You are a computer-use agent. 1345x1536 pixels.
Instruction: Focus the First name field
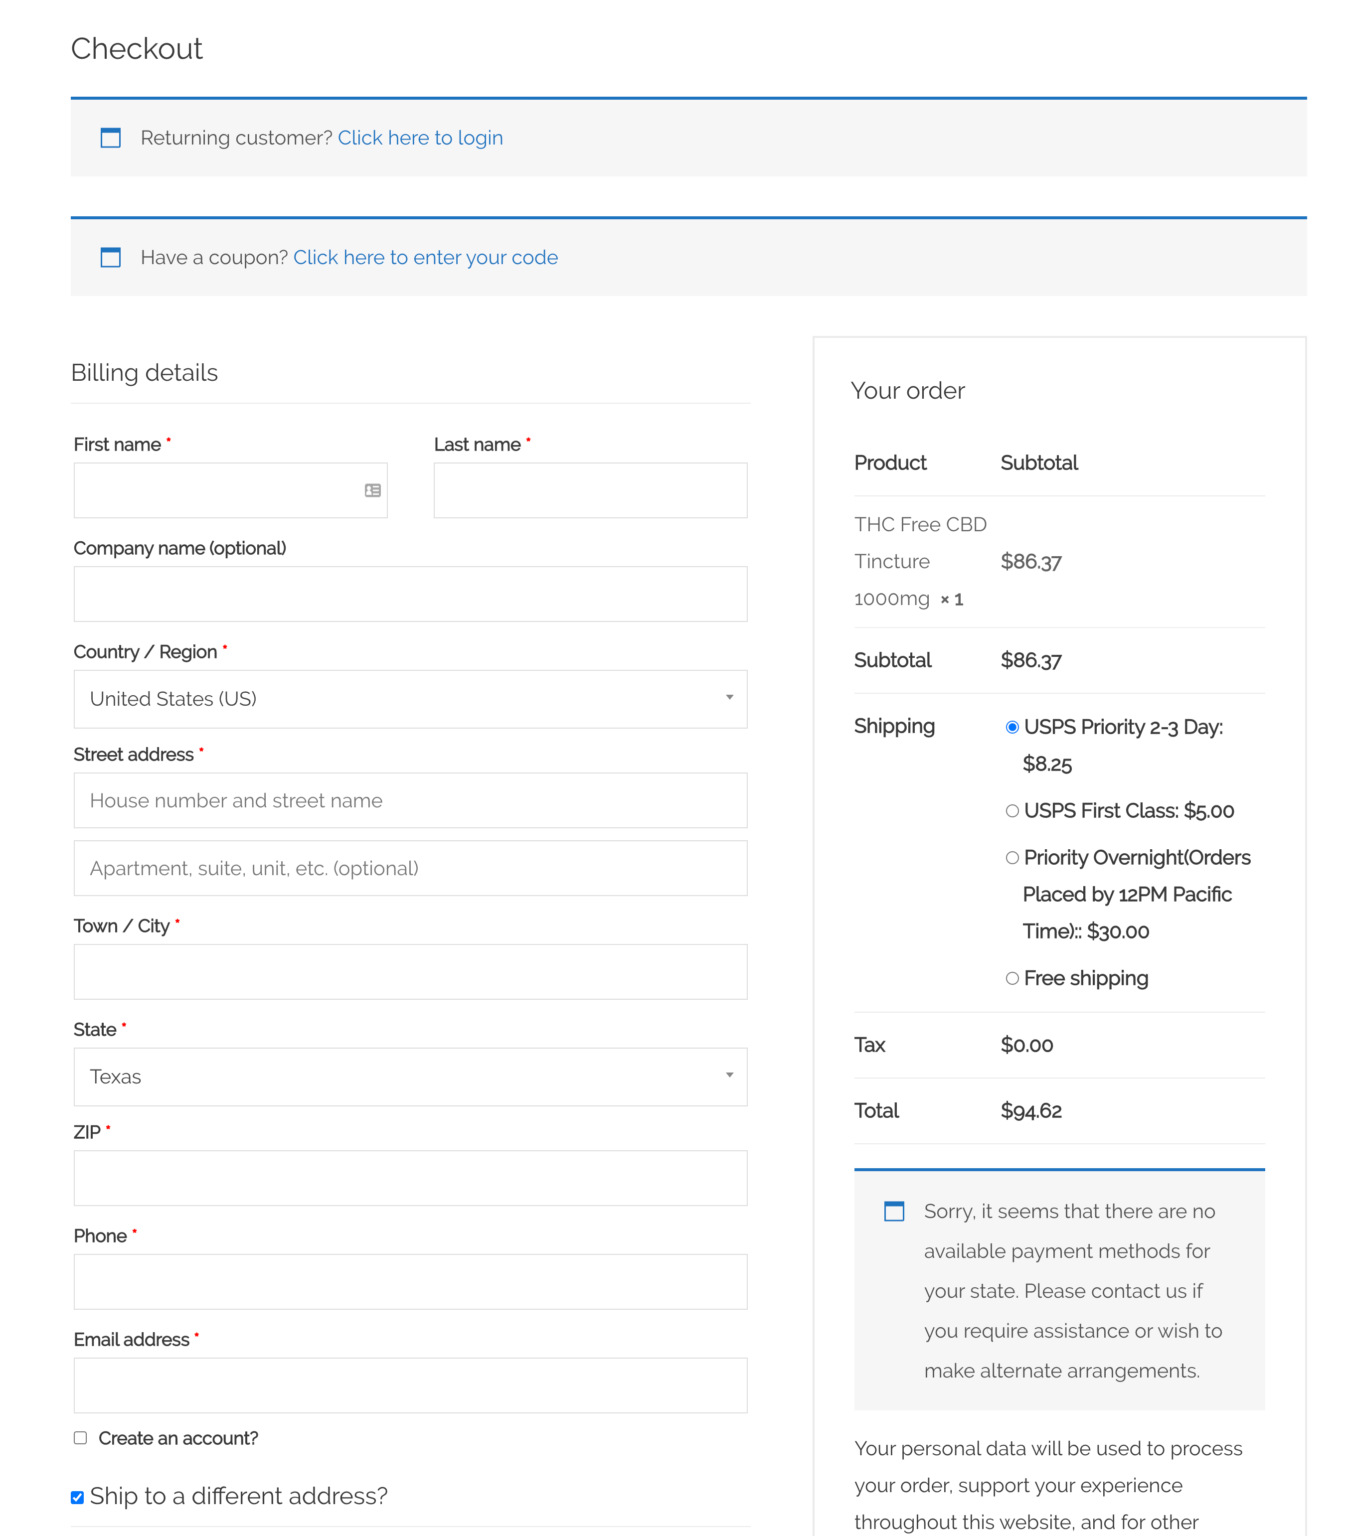(230, 490)
